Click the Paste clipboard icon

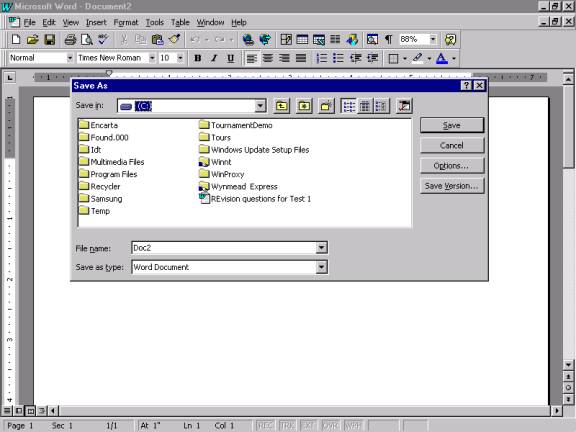pos(158,39)
